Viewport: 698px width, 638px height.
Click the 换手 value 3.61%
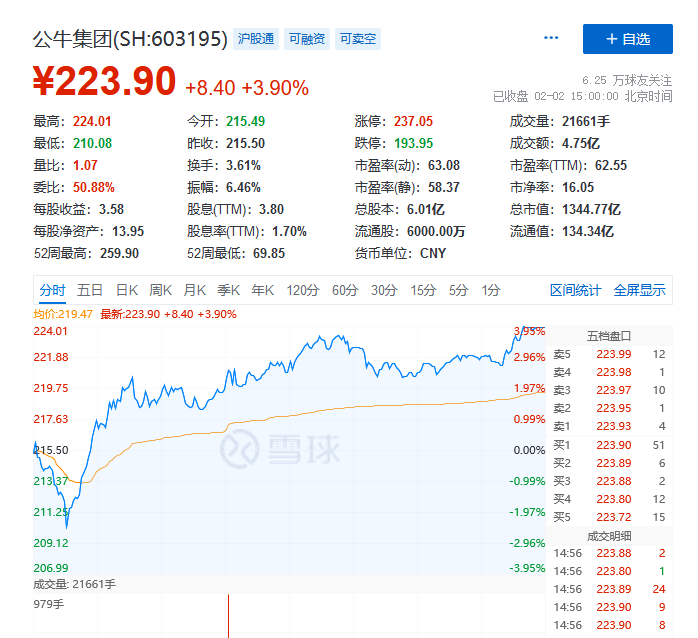(243, 165)
